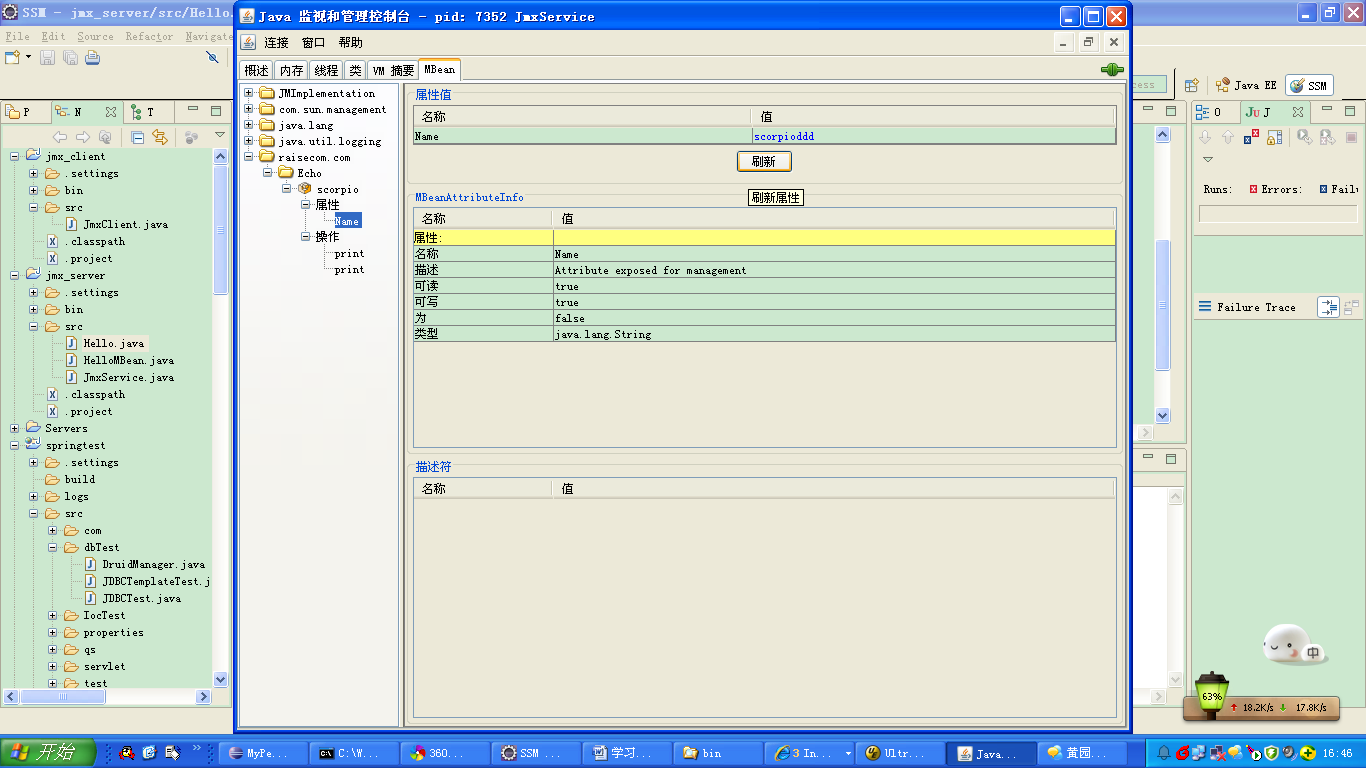This screenshot has height=768, width=1366.
Task: Expand JMImplementation MBean node
Action: pos(249,93)
